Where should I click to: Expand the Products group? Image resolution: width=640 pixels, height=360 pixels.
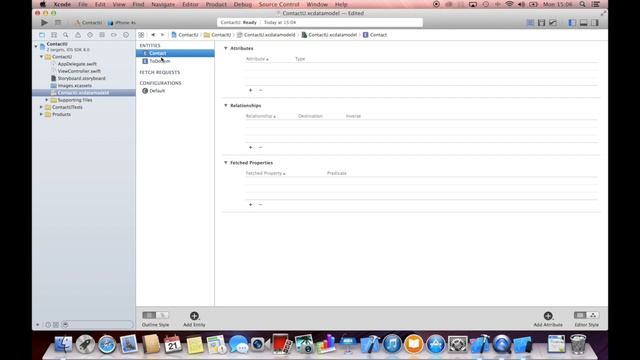(41, 114)
